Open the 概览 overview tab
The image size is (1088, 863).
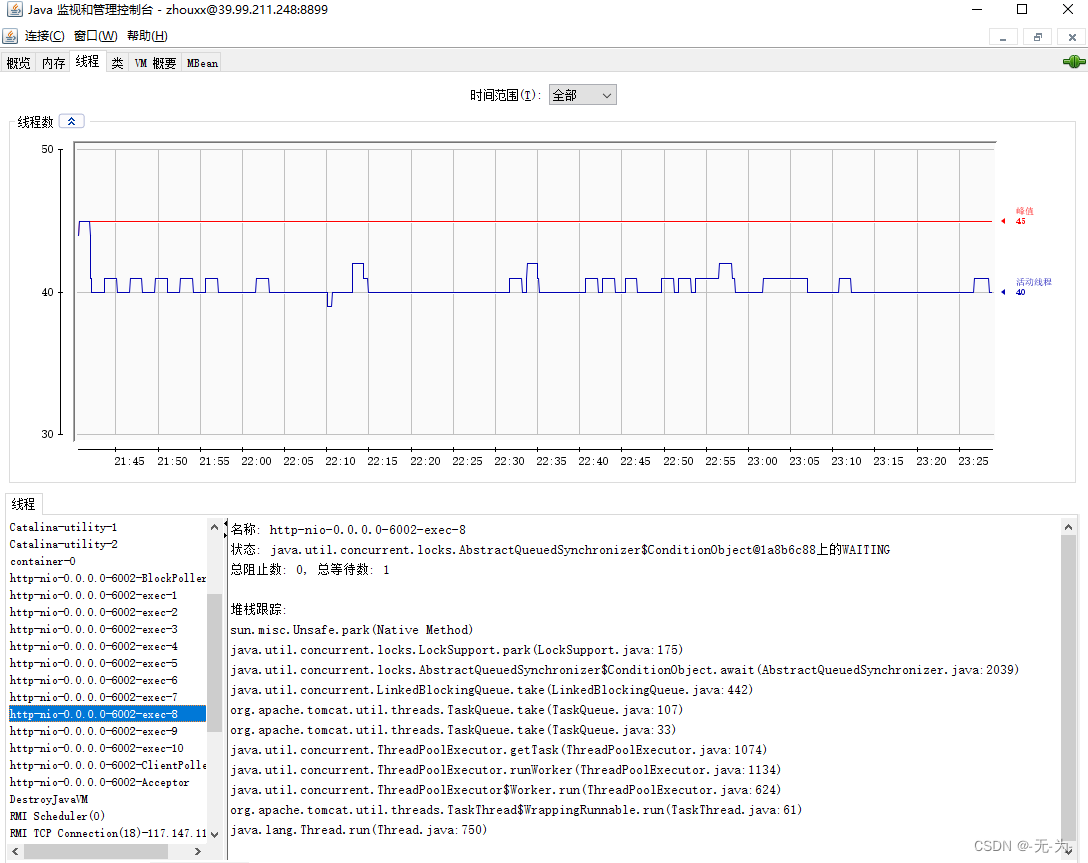pyautogui.click(x=18, y=62)
